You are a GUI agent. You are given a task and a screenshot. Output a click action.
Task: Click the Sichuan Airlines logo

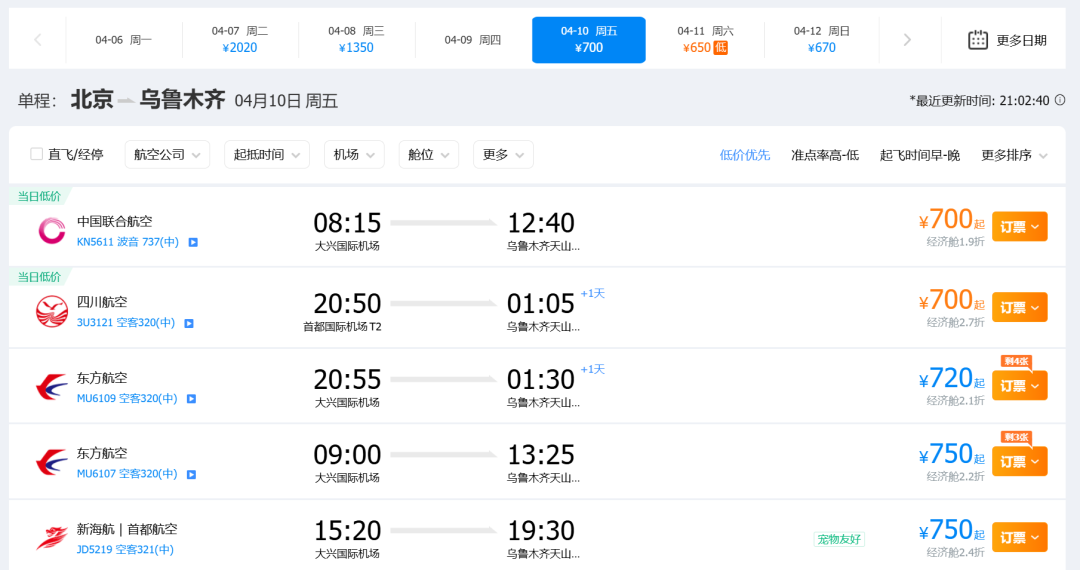(52, 312)
